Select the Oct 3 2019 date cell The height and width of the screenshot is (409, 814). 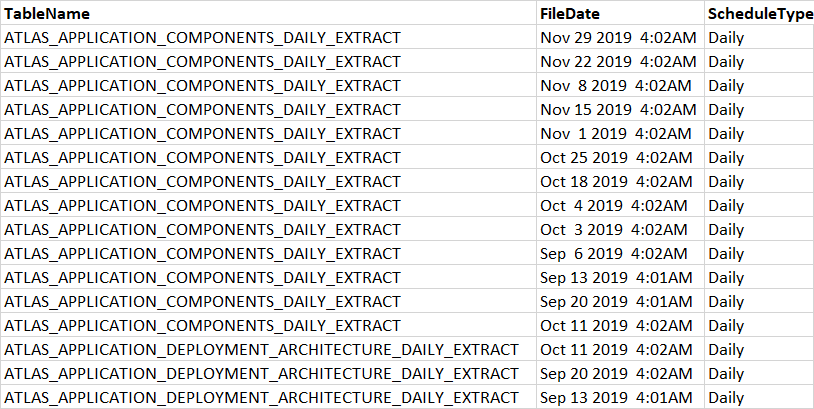[613, 230]
